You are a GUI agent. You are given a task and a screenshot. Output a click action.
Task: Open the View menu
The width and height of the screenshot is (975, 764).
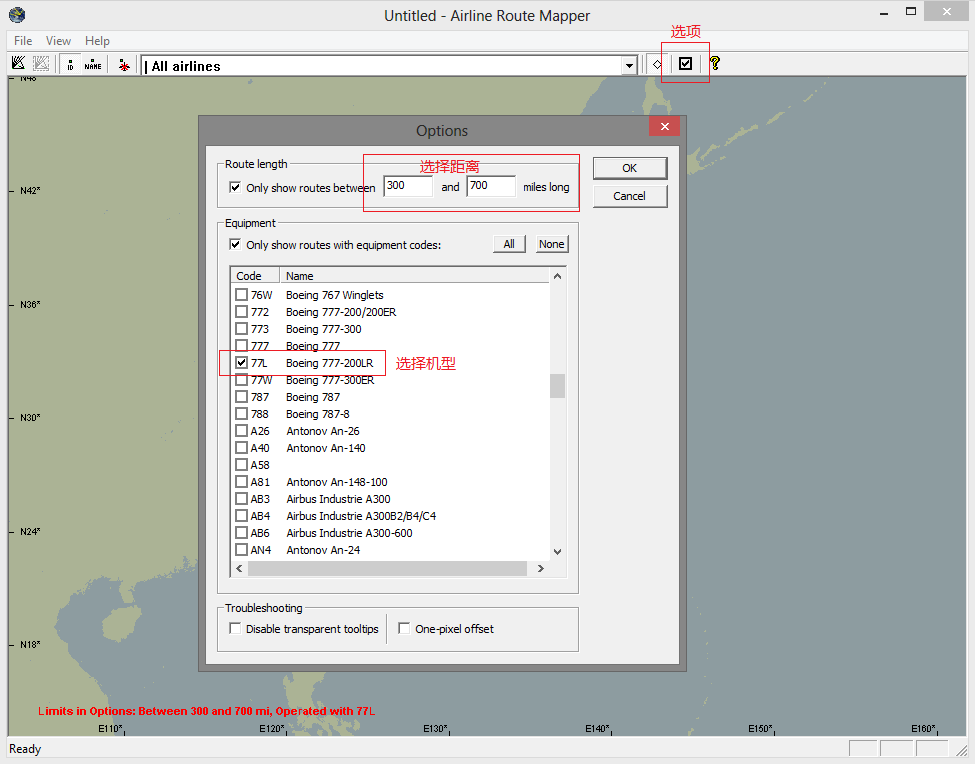point(58,40)
